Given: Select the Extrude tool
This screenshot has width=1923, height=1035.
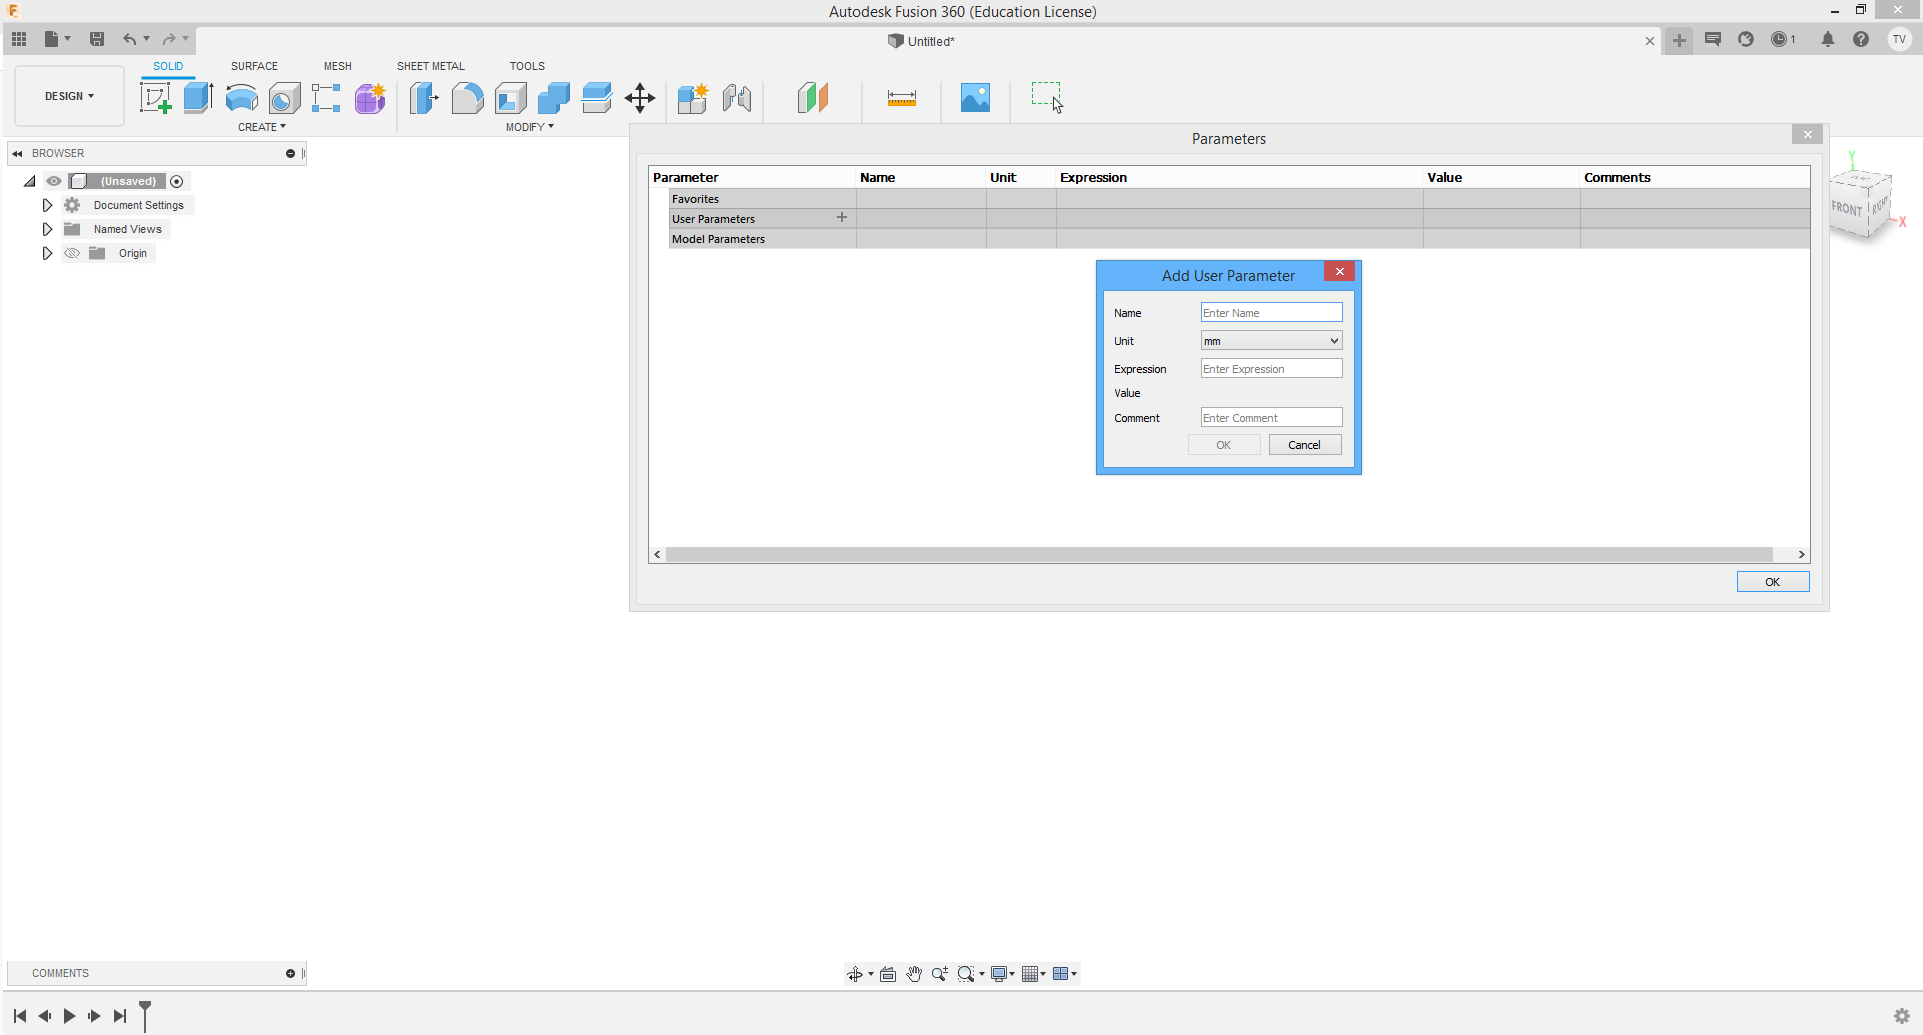Looking at the screenshot, I should 198,98.
